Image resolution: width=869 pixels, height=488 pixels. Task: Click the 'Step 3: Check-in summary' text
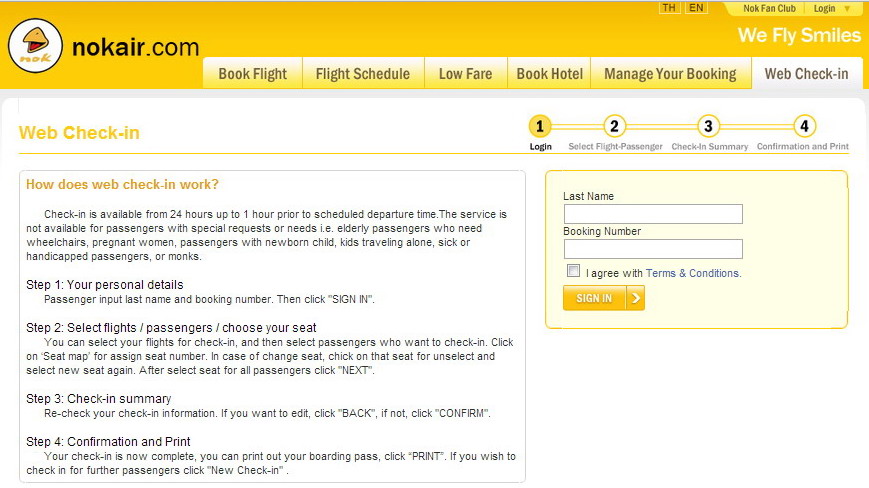click(99, 399)
